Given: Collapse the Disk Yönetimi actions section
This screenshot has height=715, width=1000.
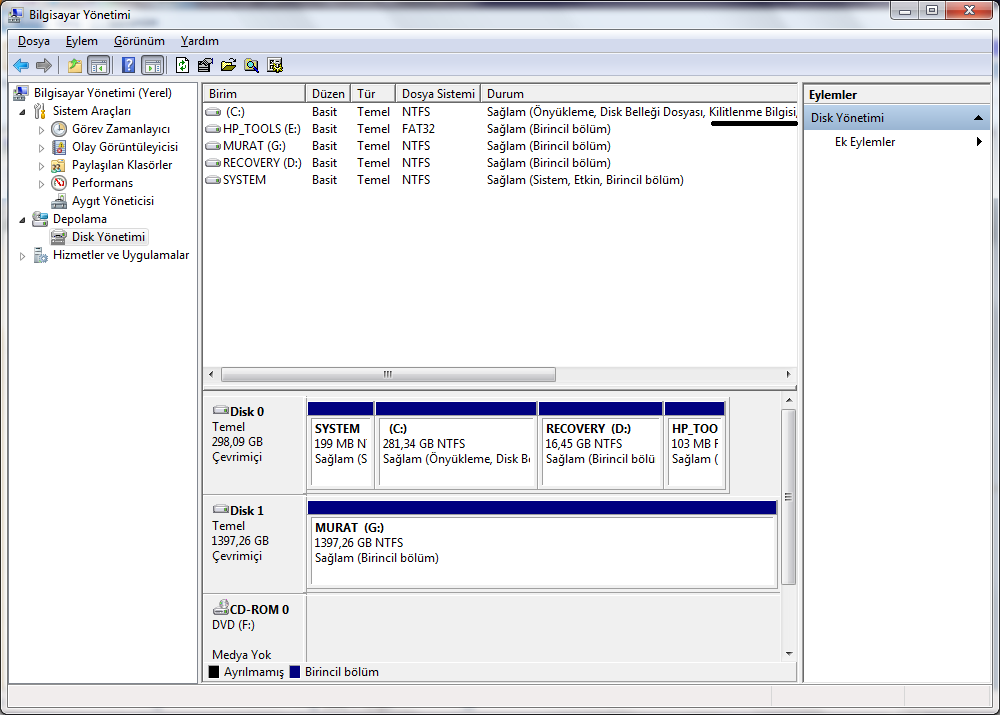Looking at the screenshot, I should coord(978,118).
